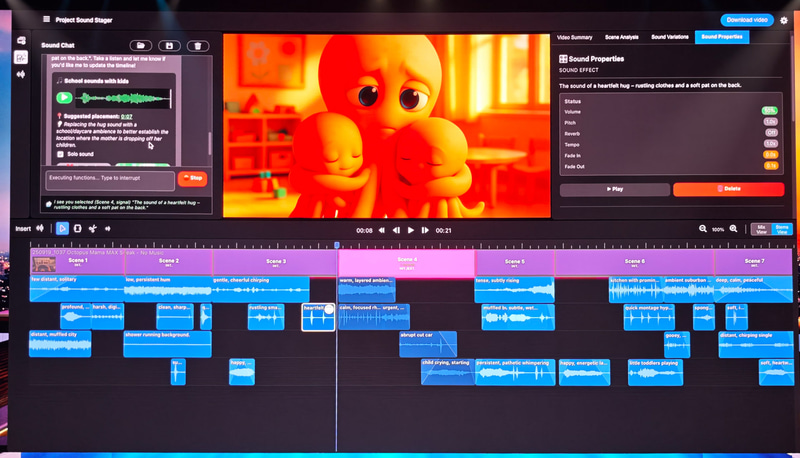The image size is (800, 458).
Task: Select the quick montage clip in Scene 6
Action: pos(649,317)
